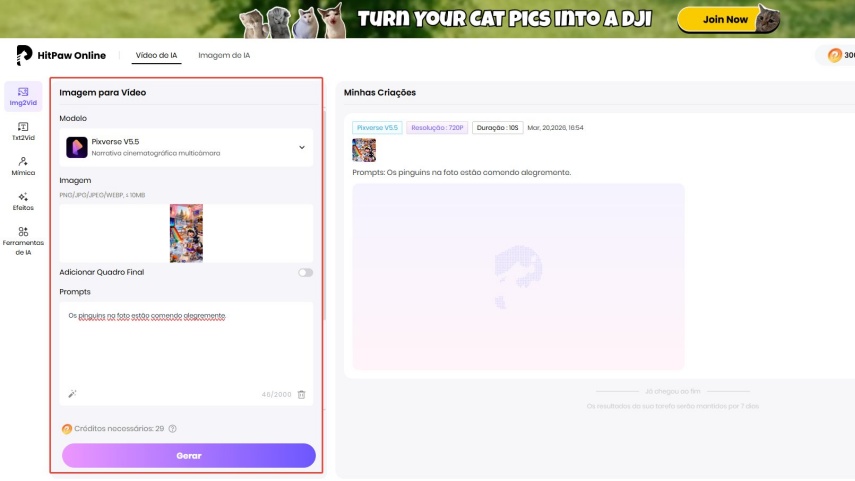Click the Imagem para Vídeo heading
This screenshot has height=481, width=855.
103,93
